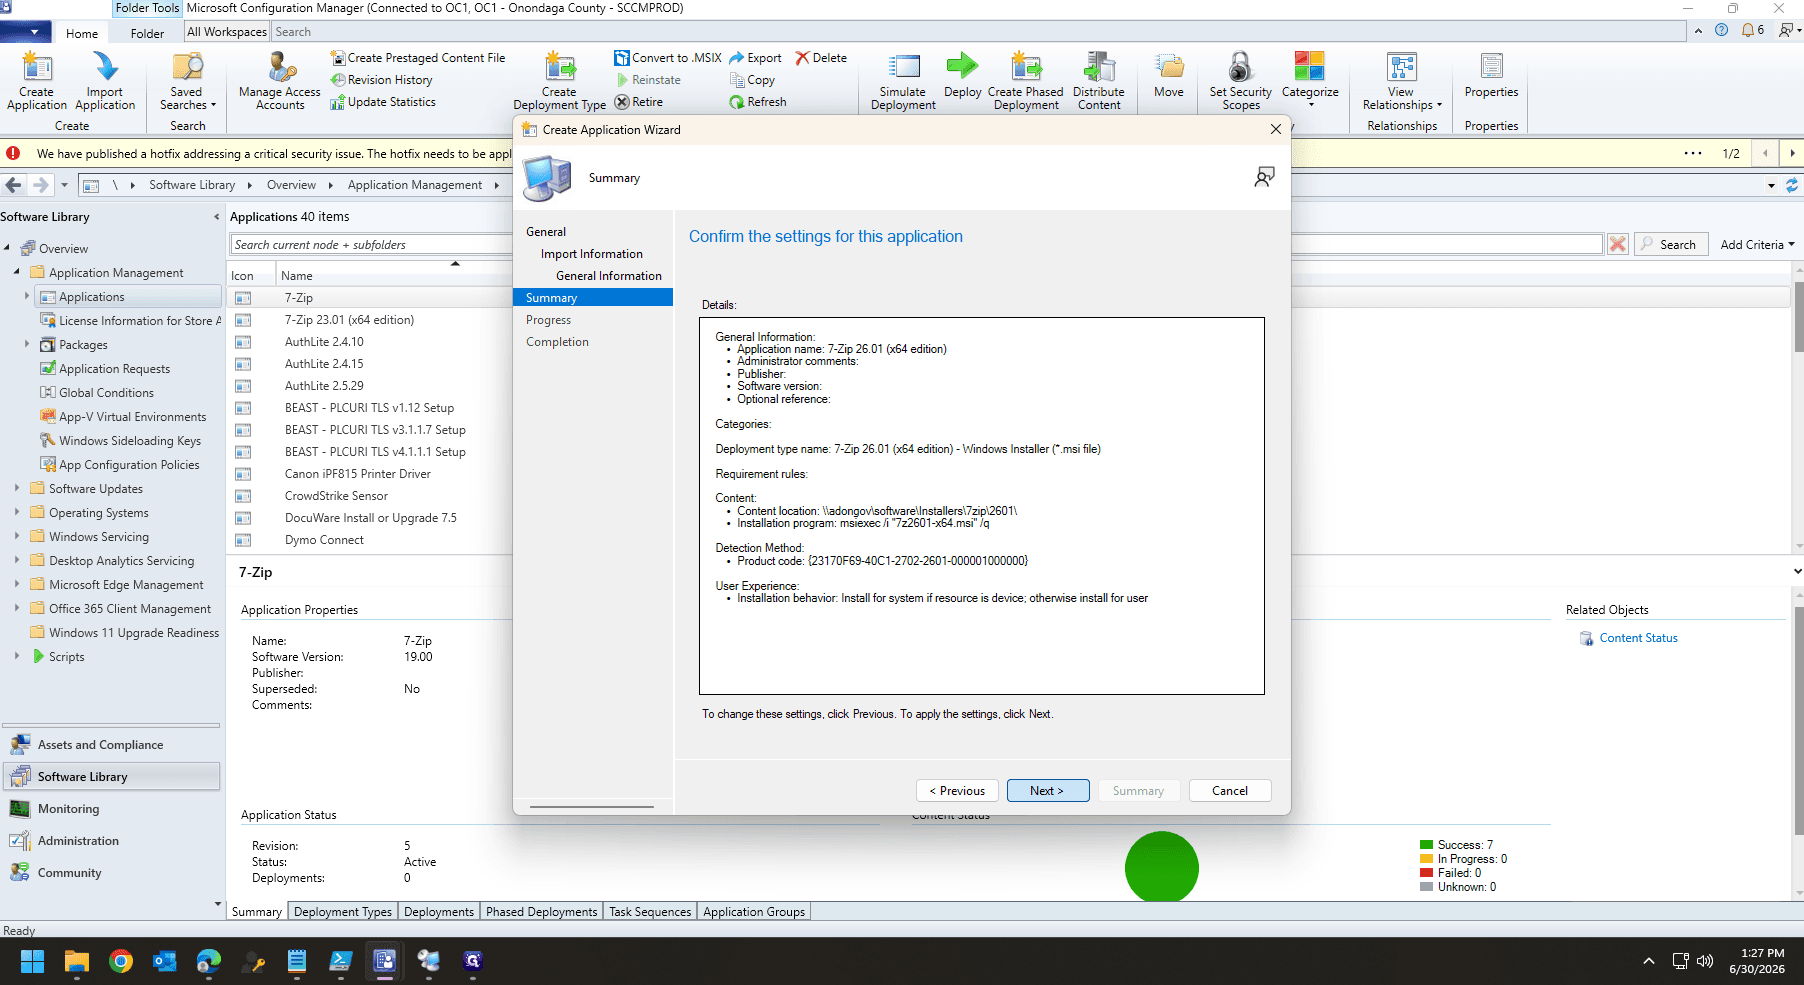Click Create Deployment Type ribbon icon

(560, 80)
